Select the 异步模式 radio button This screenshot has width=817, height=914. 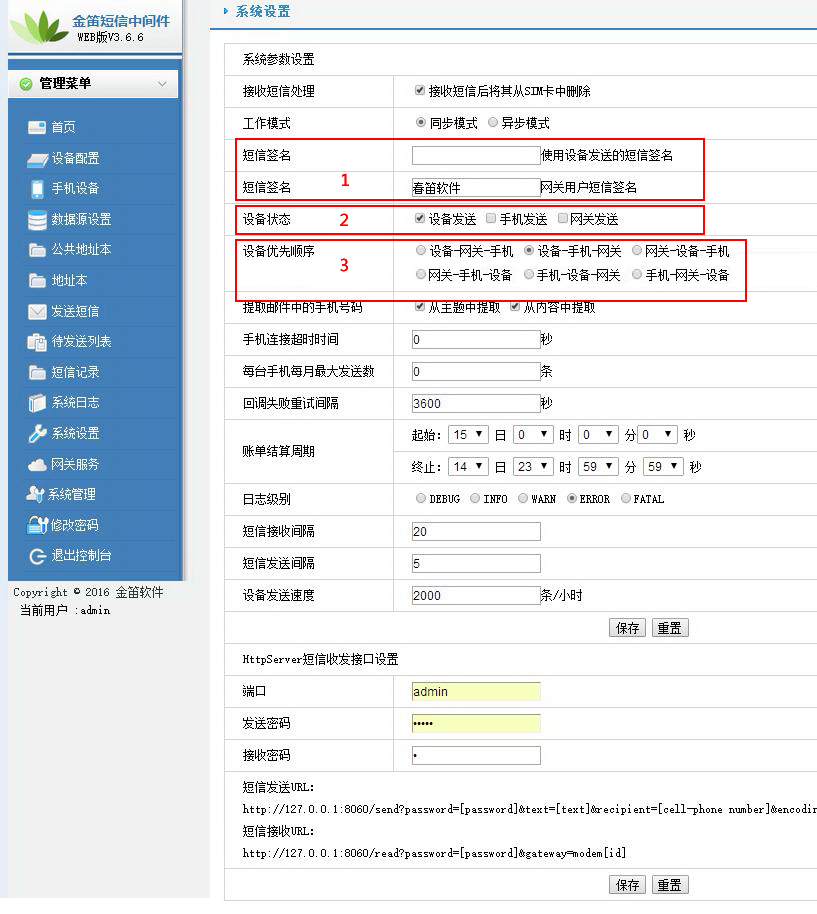click(x=494, y=122)
